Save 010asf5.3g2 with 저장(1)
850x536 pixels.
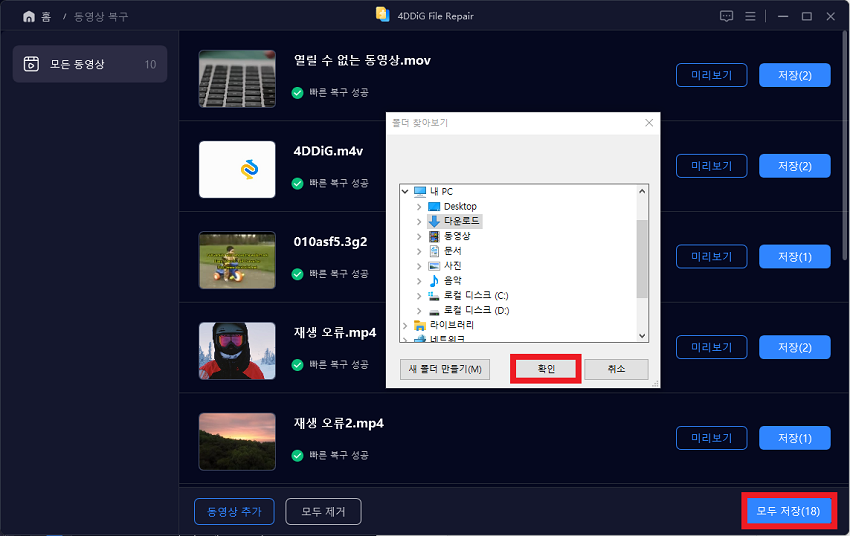[x=795, y=256]
